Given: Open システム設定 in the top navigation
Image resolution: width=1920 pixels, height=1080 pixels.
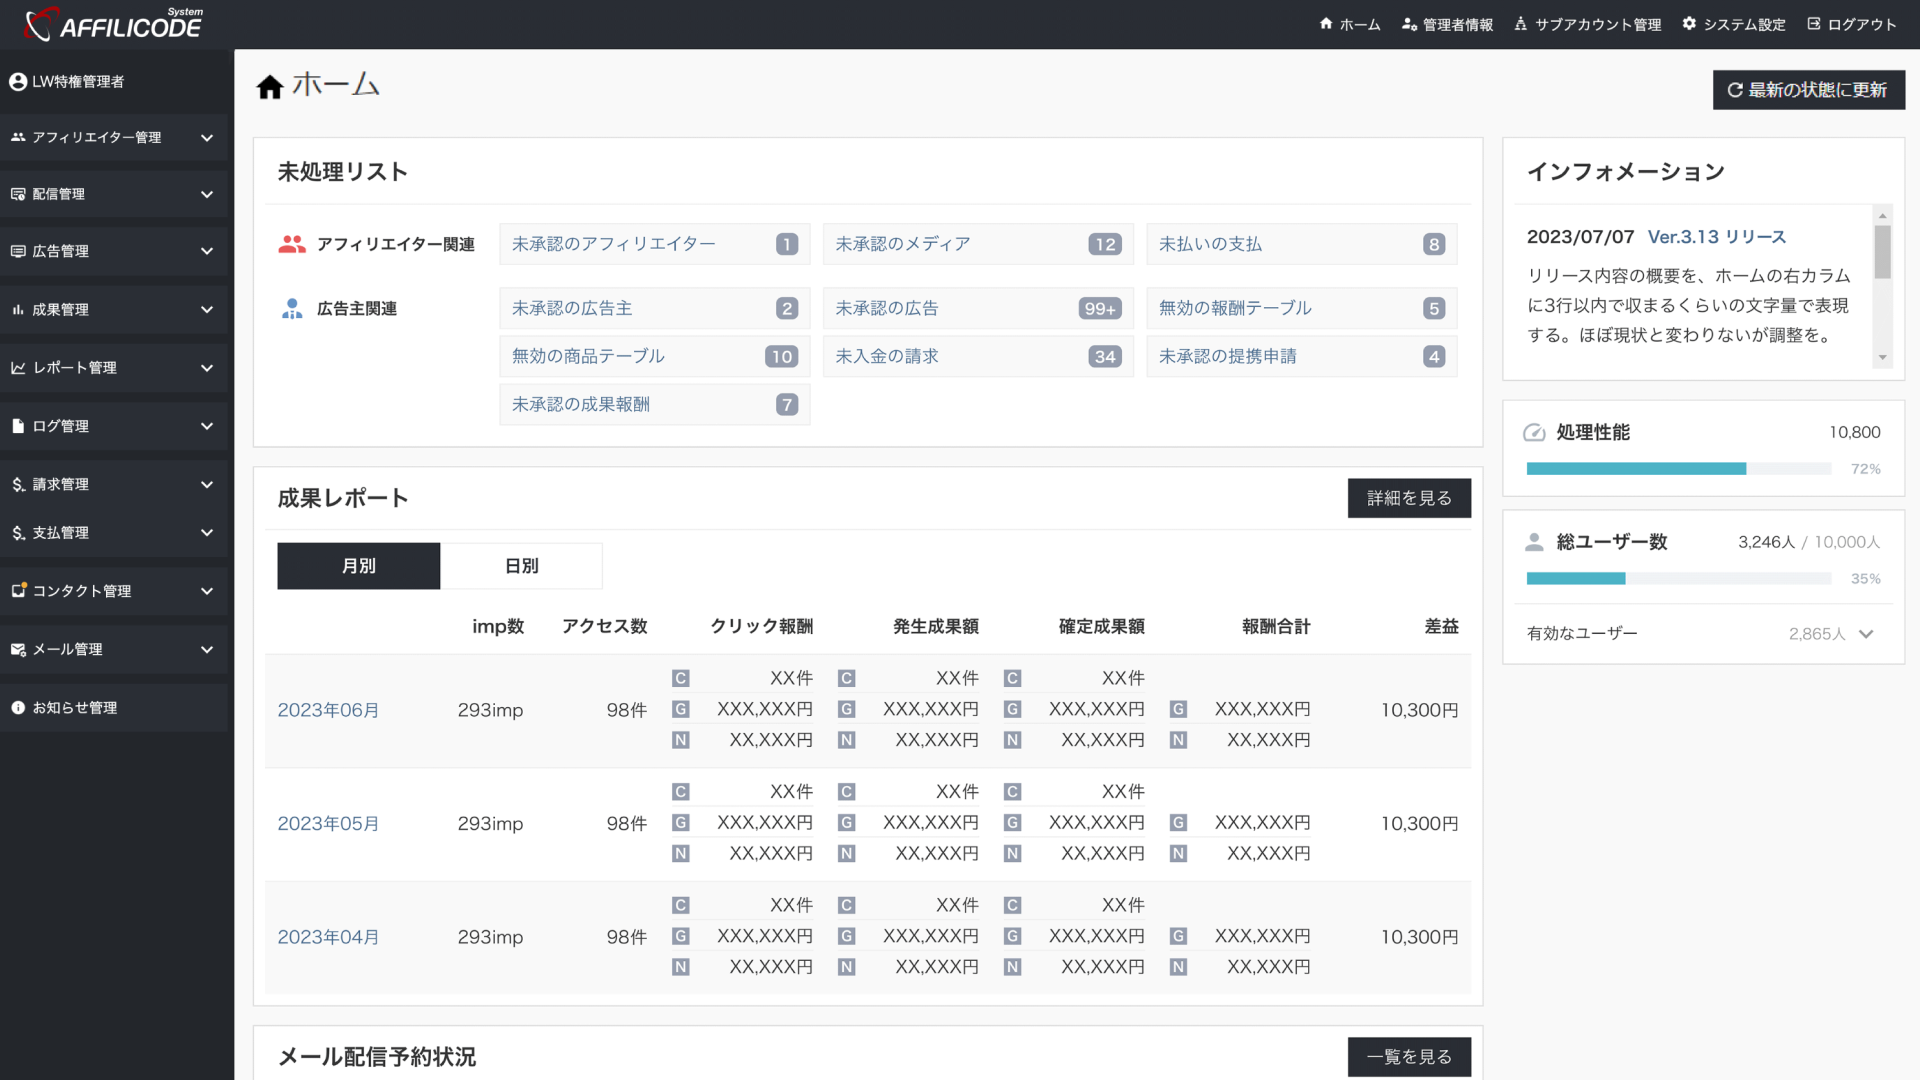Looking at the screenshot, I should click(x=1734, y=24).
